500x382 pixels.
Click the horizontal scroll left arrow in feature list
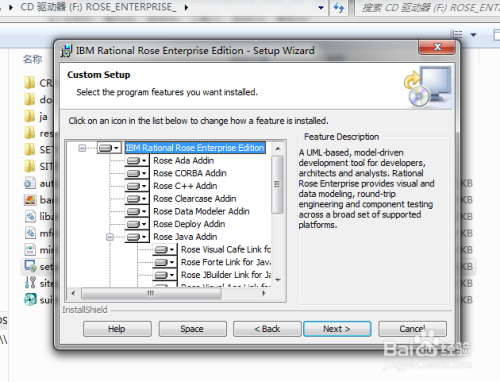point(73,293)
